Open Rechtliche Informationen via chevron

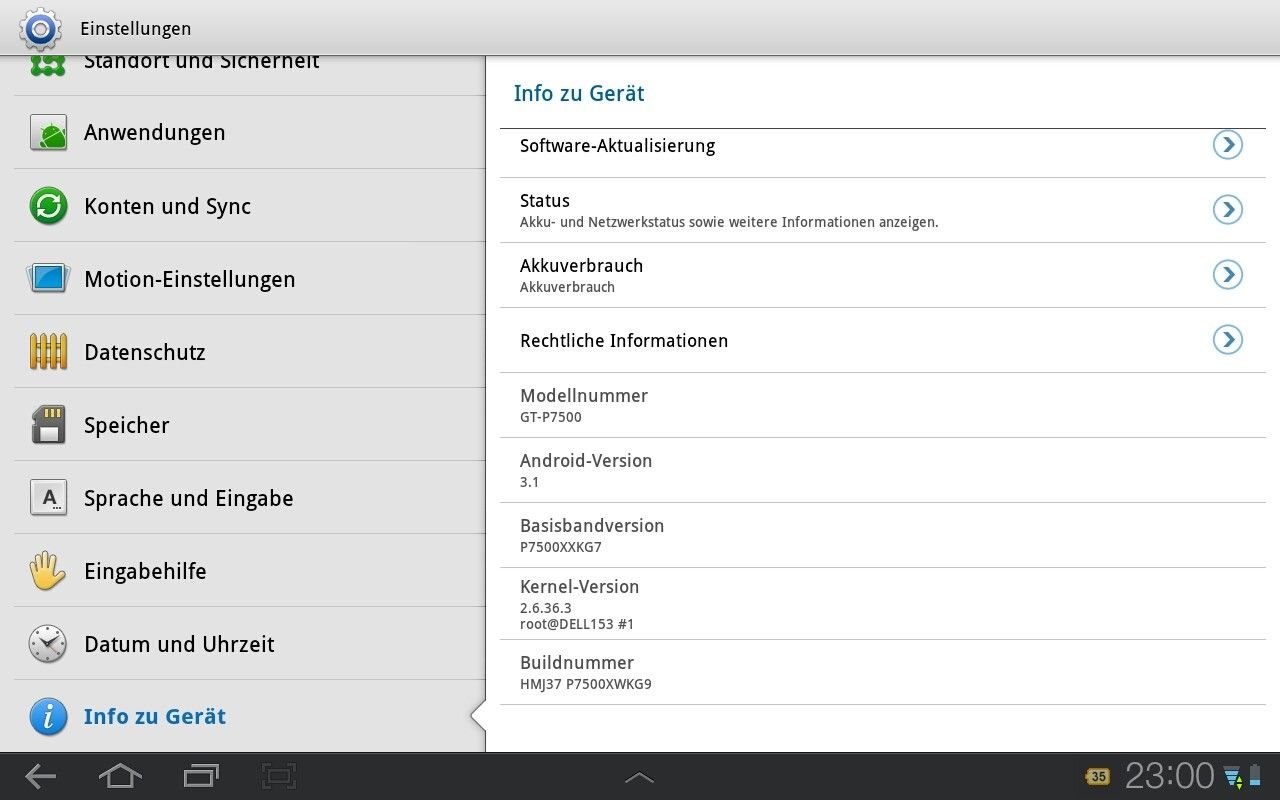1227,340
